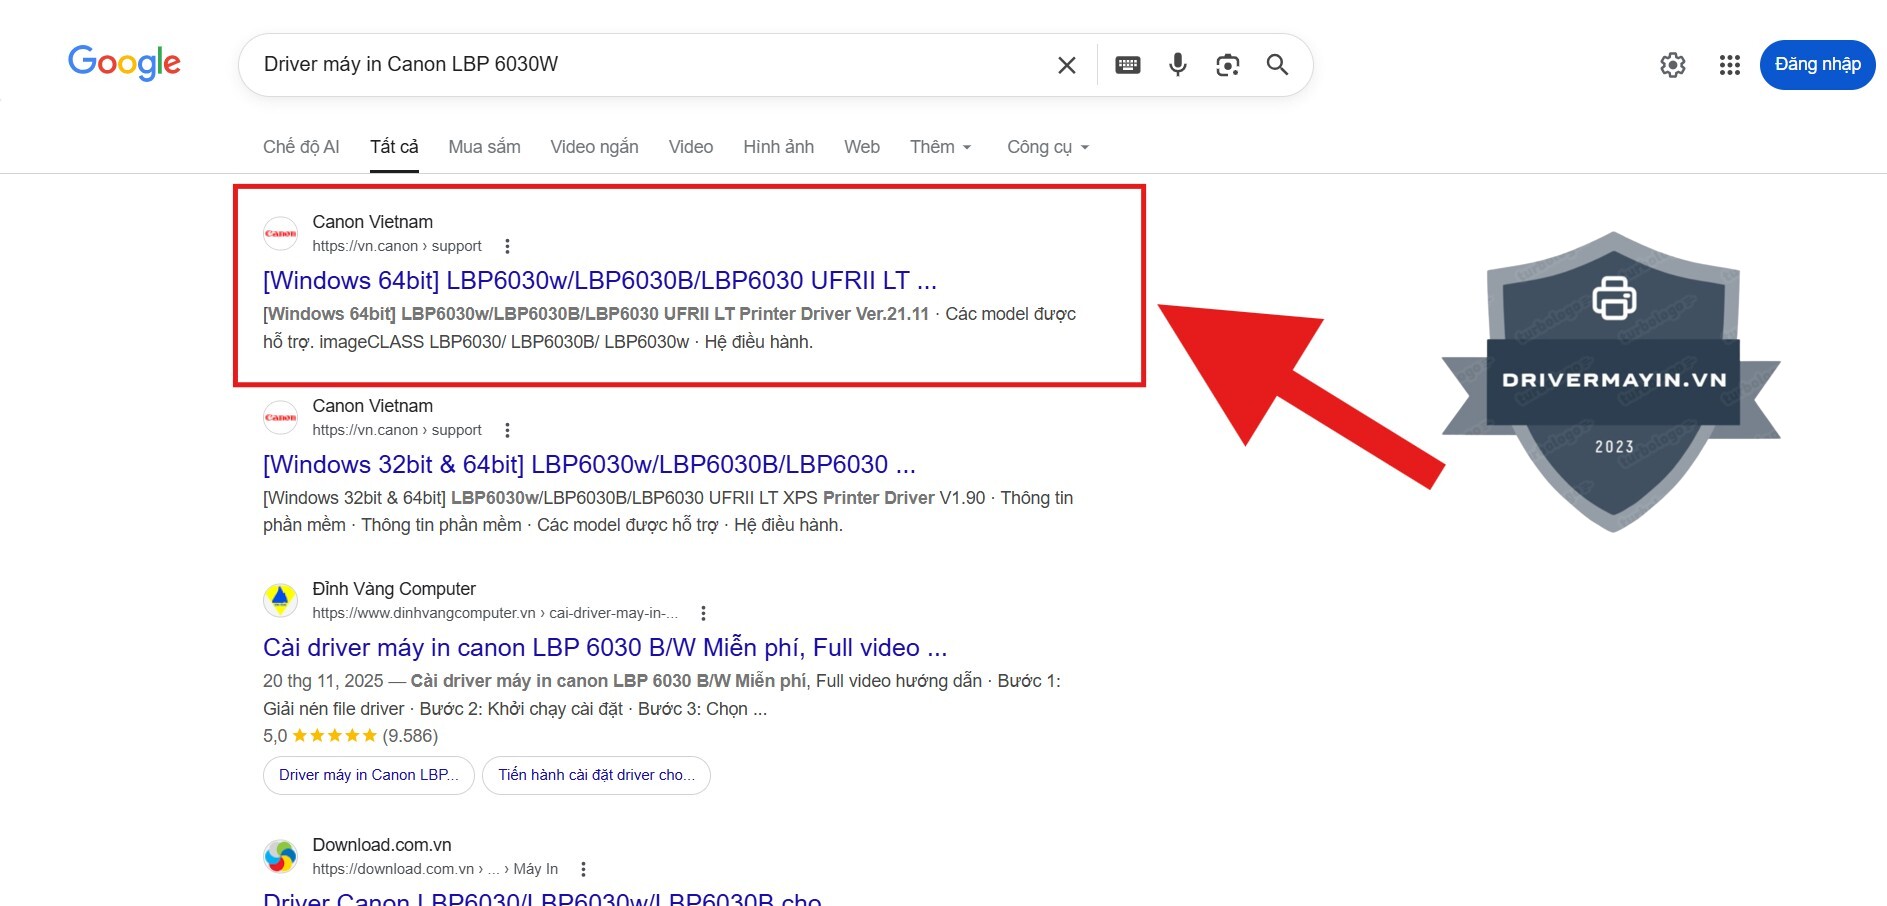Switch to the Hình ảnh tab
Viewport: 1887px width, 906px height.
coord(778,147)
